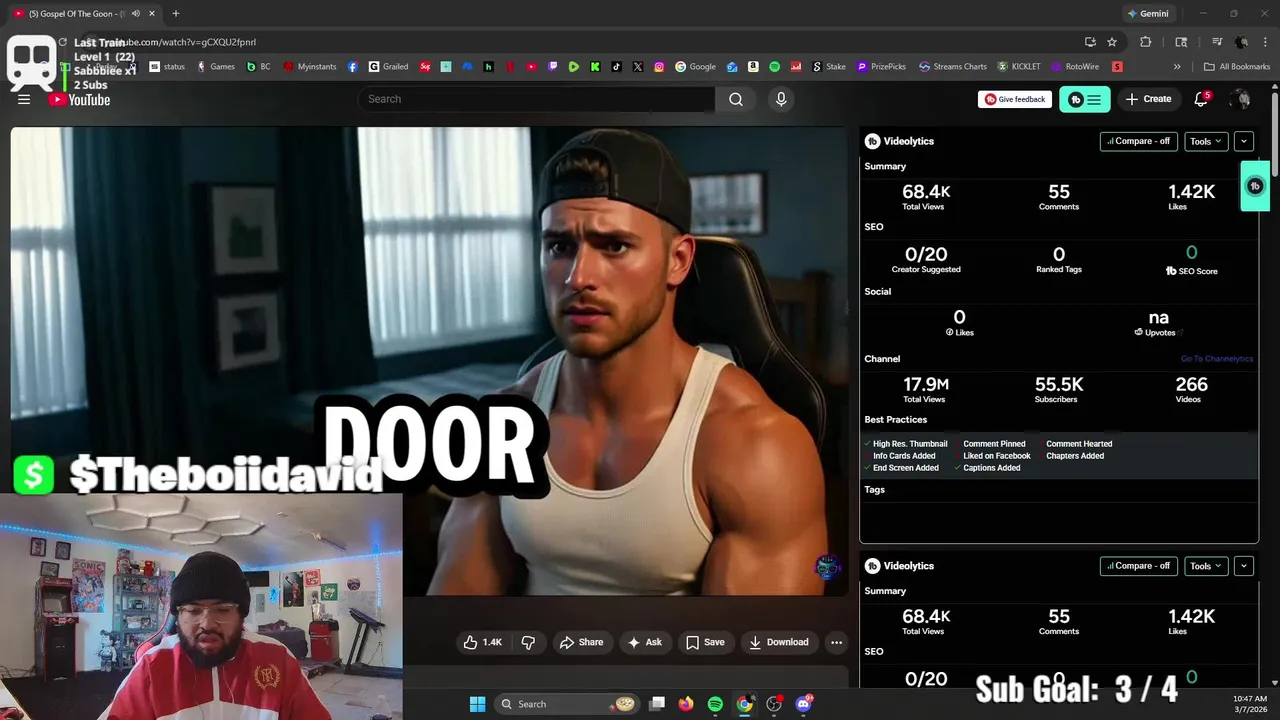Open the Grailed bookmark
Viewport: 1280px width, 720px height.
tap(388, 67)
